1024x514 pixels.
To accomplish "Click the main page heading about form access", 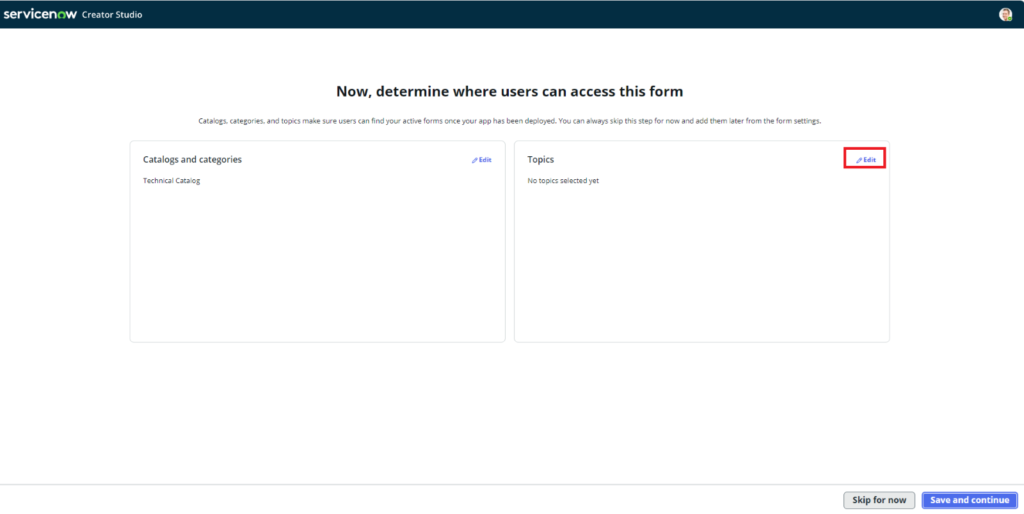I will [510, 91].
